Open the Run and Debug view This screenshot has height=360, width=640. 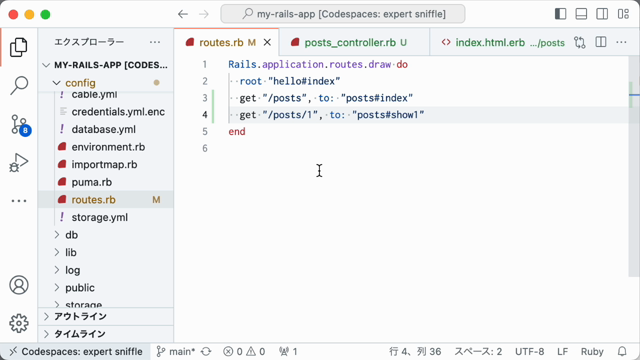coord(19,162)
